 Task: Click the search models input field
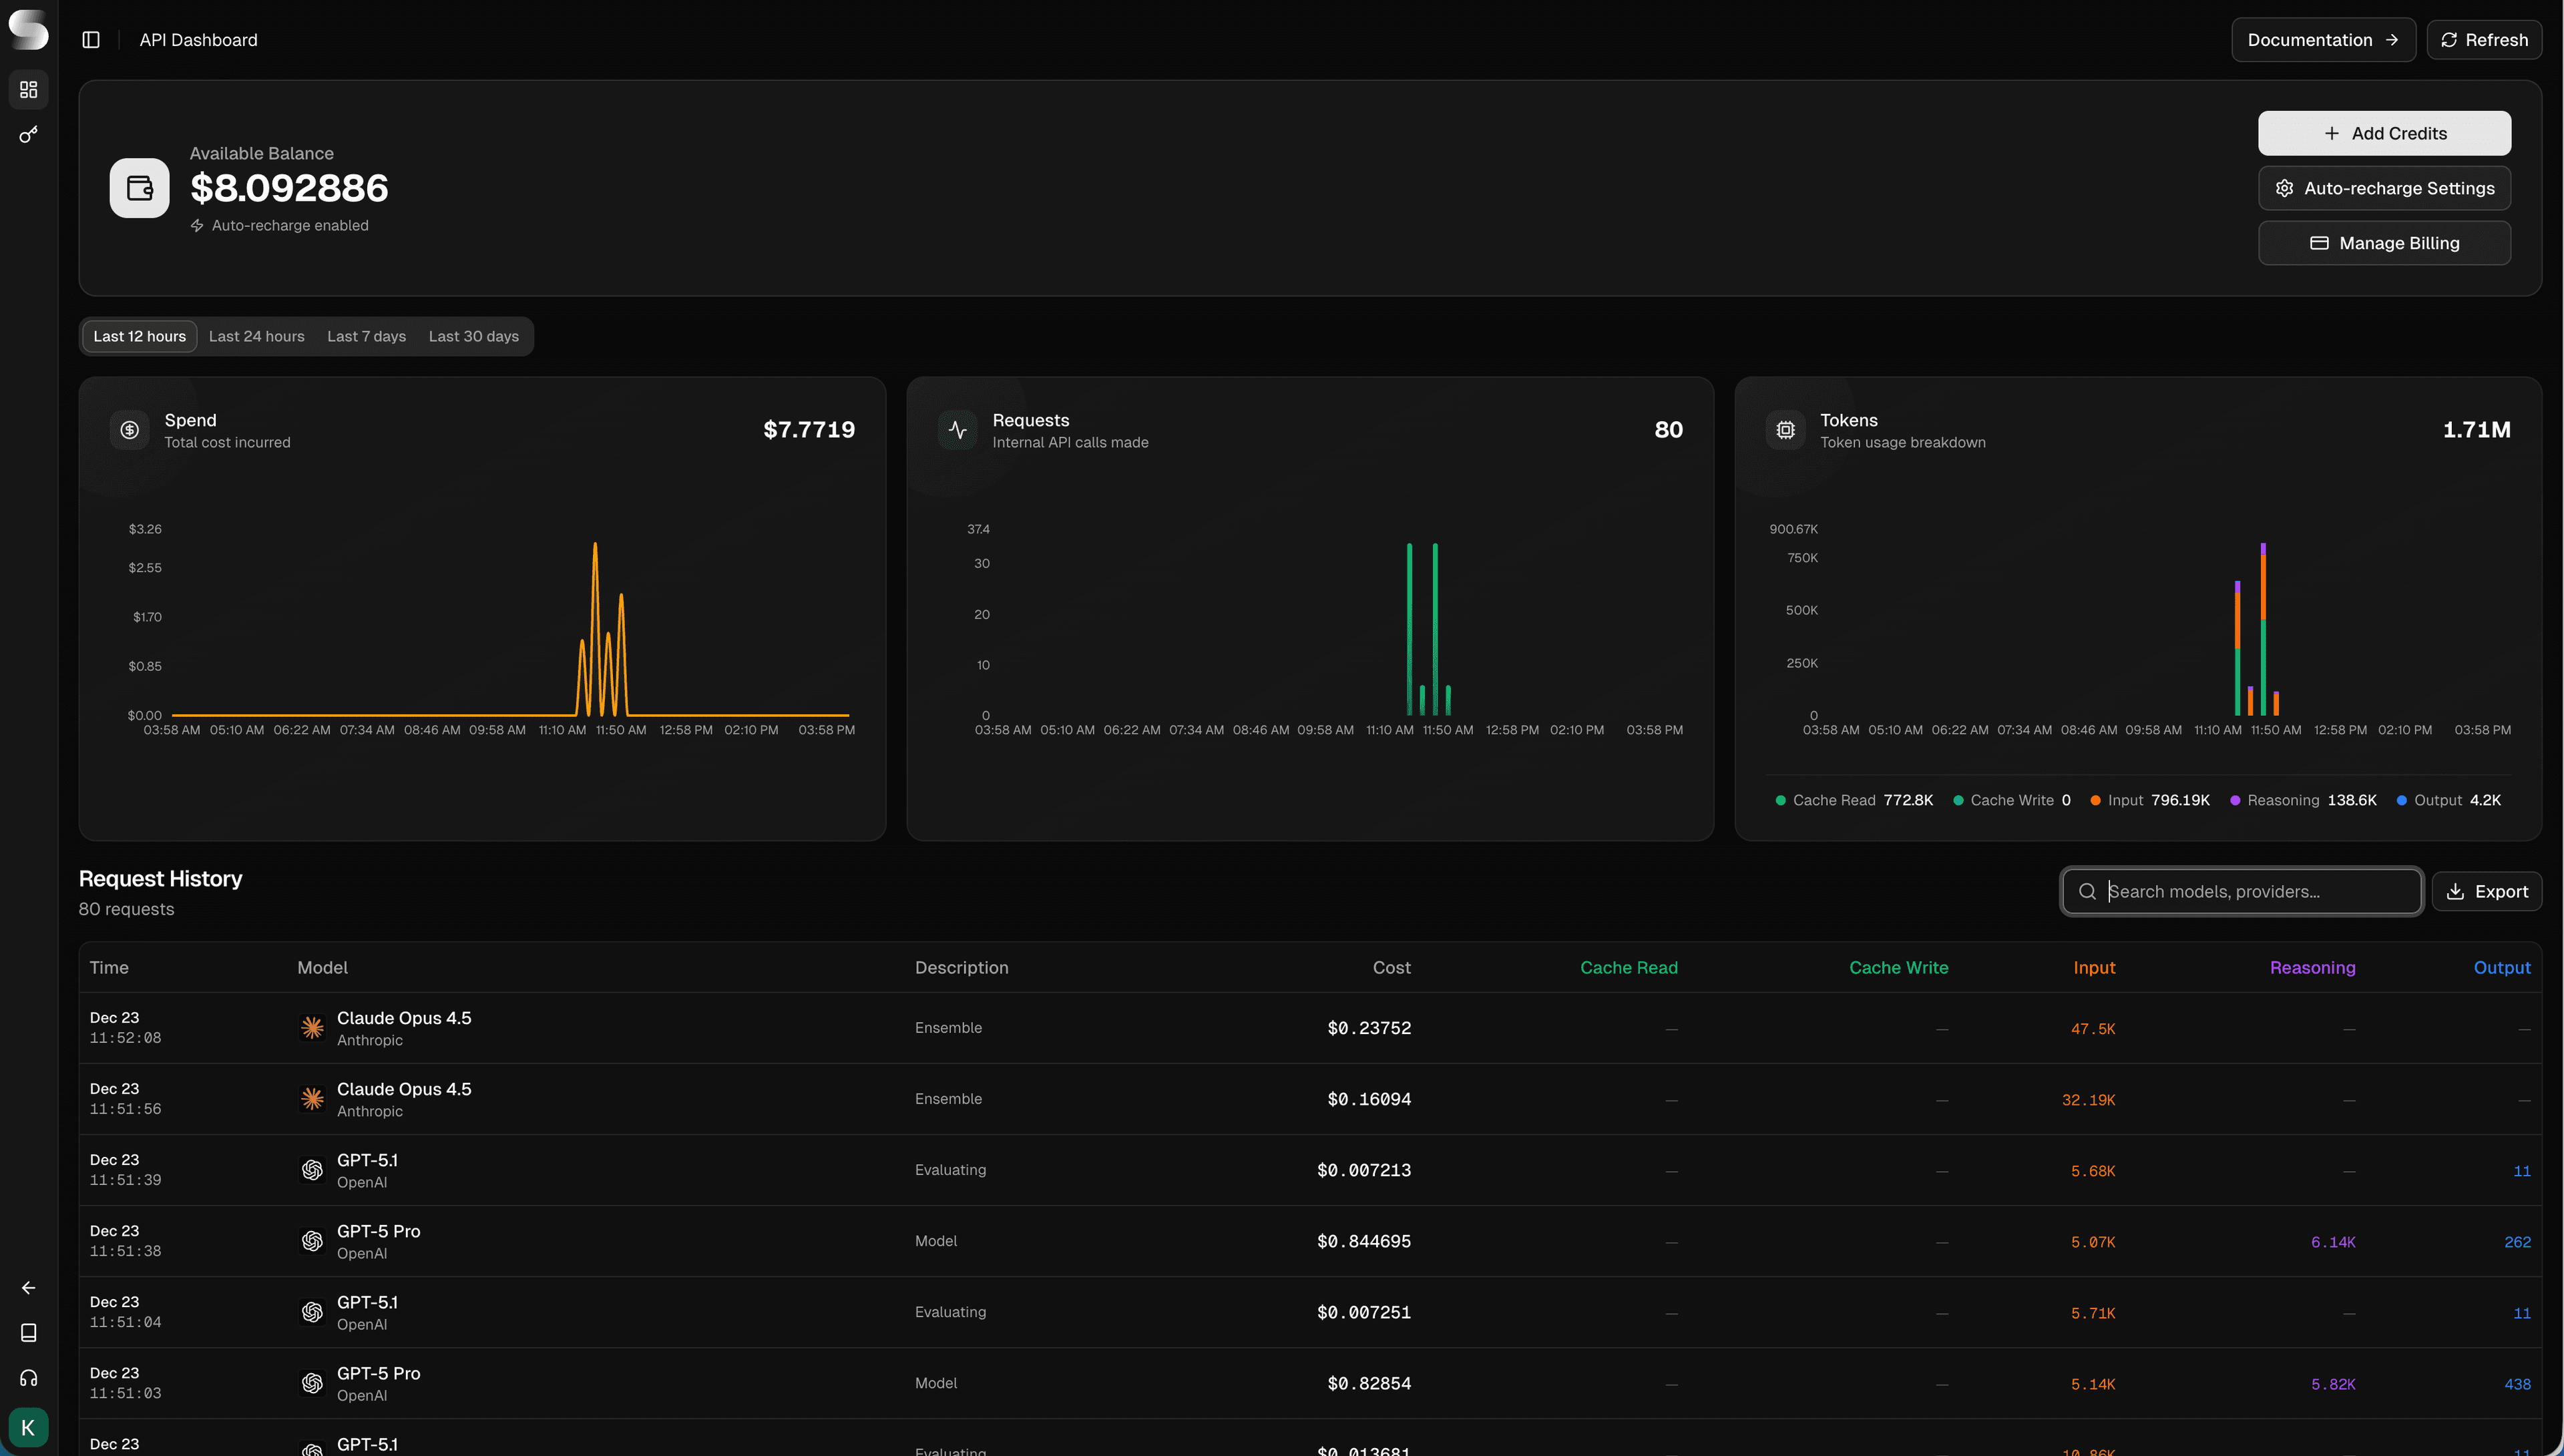[2240, 891]
